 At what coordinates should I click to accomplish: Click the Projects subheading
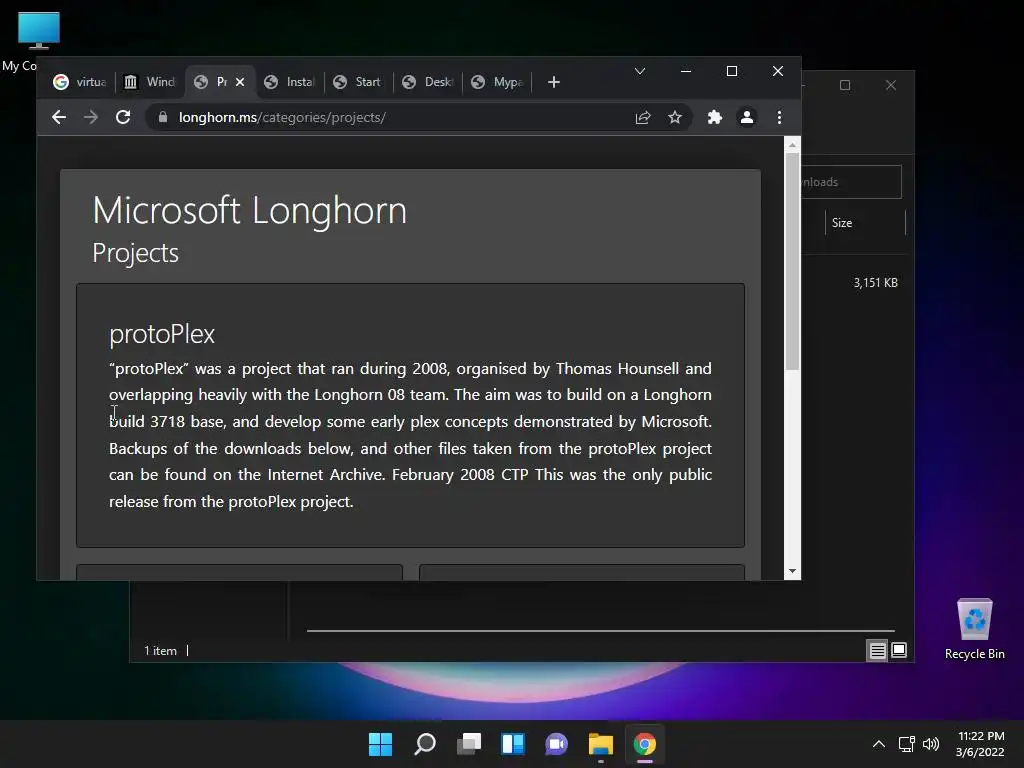tap(135, 253)
